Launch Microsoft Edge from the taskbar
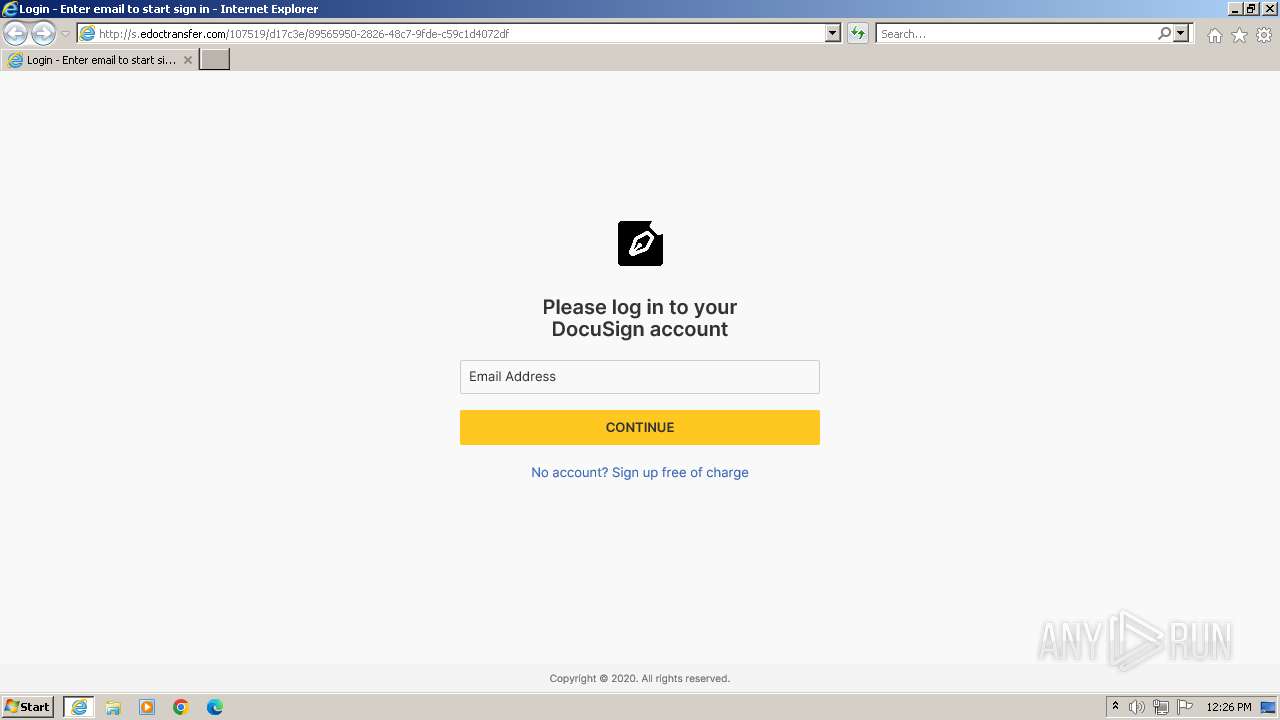1280x720 pixels. point(215,707)
